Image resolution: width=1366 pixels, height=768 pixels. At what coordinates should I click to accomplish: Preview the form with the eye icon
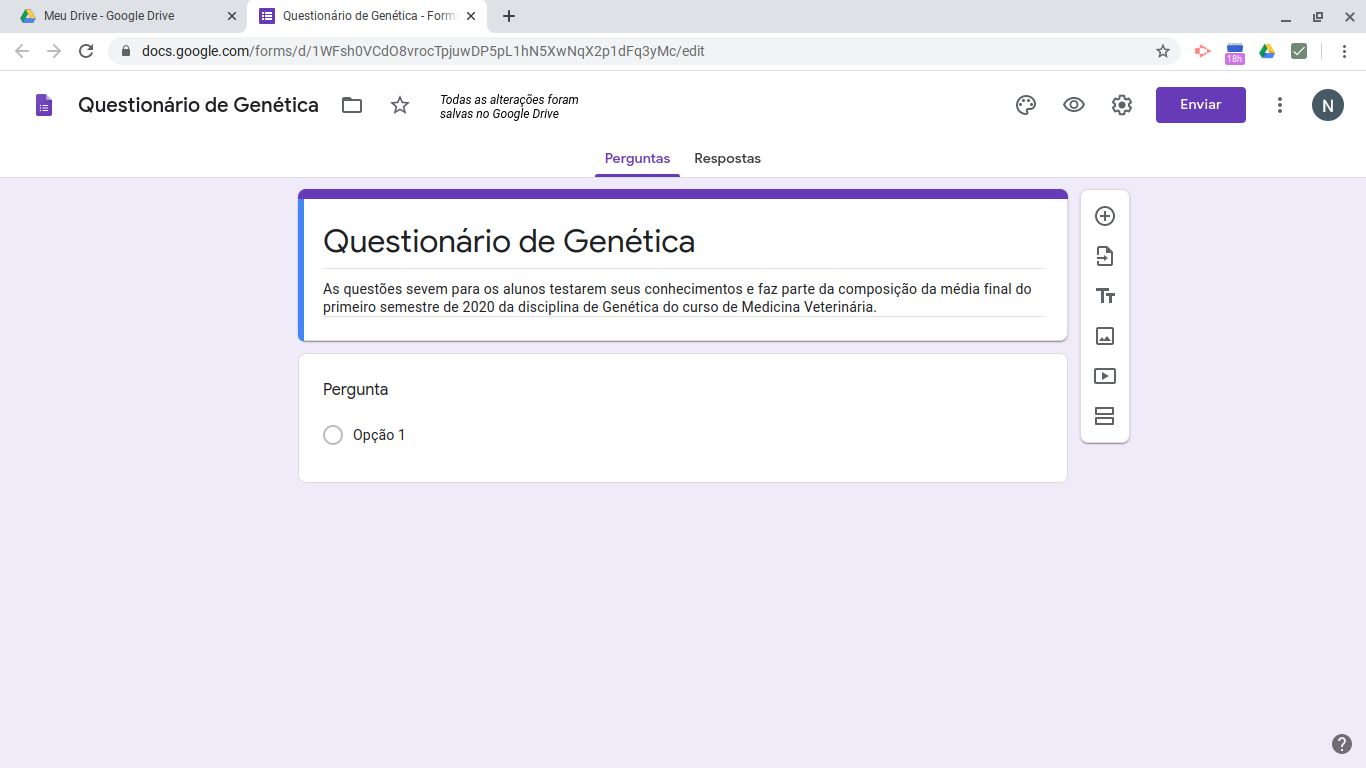pyautogui.click(x=1074, y=105)
